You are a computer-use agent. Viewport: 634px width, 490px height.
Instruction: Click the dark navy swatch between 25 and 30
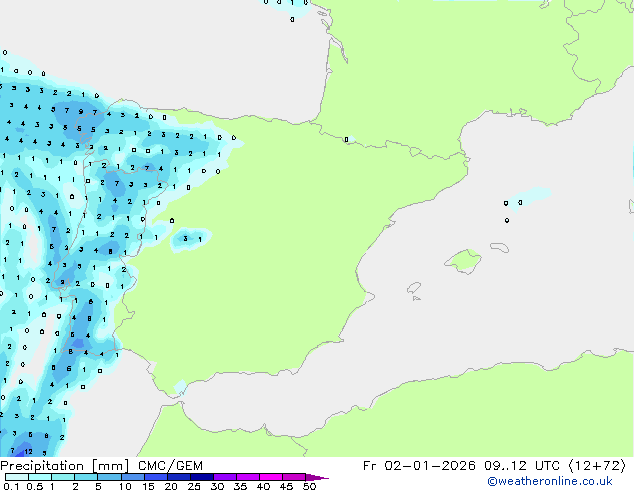201,477
